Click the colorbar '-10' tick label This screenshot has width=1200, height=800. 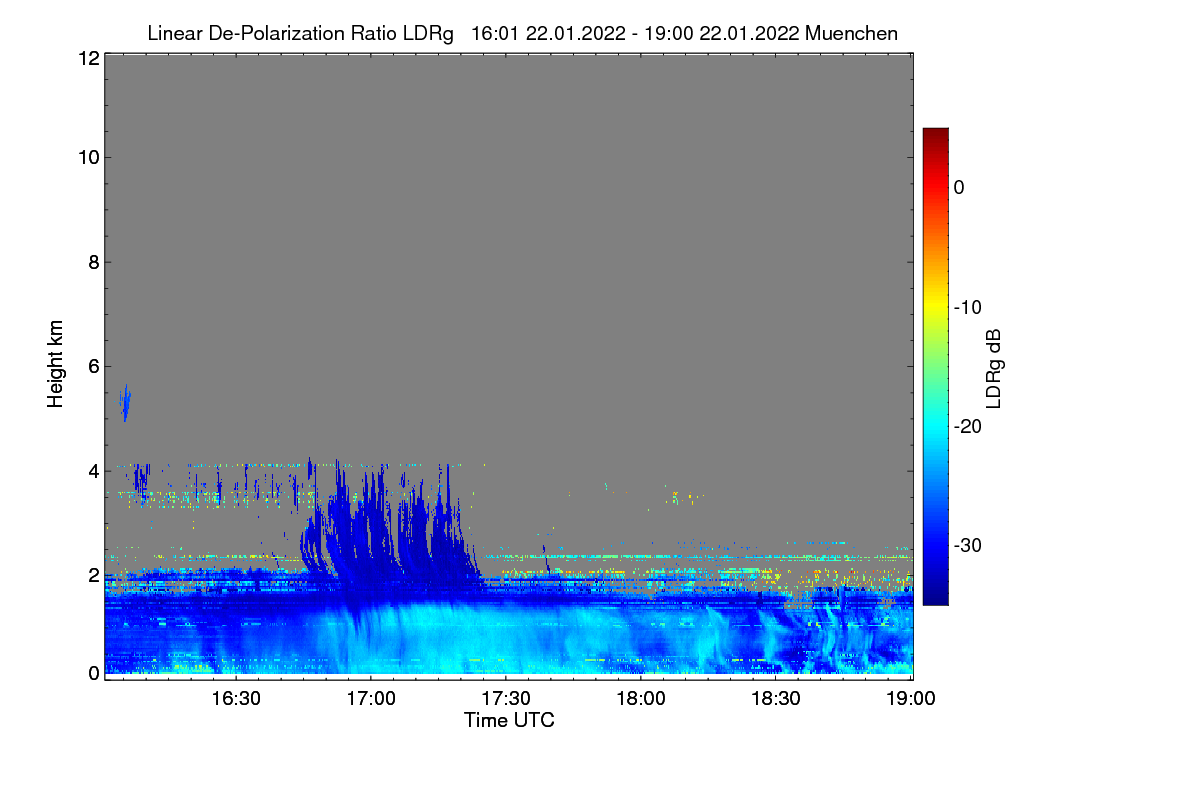(x=968, y=307)
